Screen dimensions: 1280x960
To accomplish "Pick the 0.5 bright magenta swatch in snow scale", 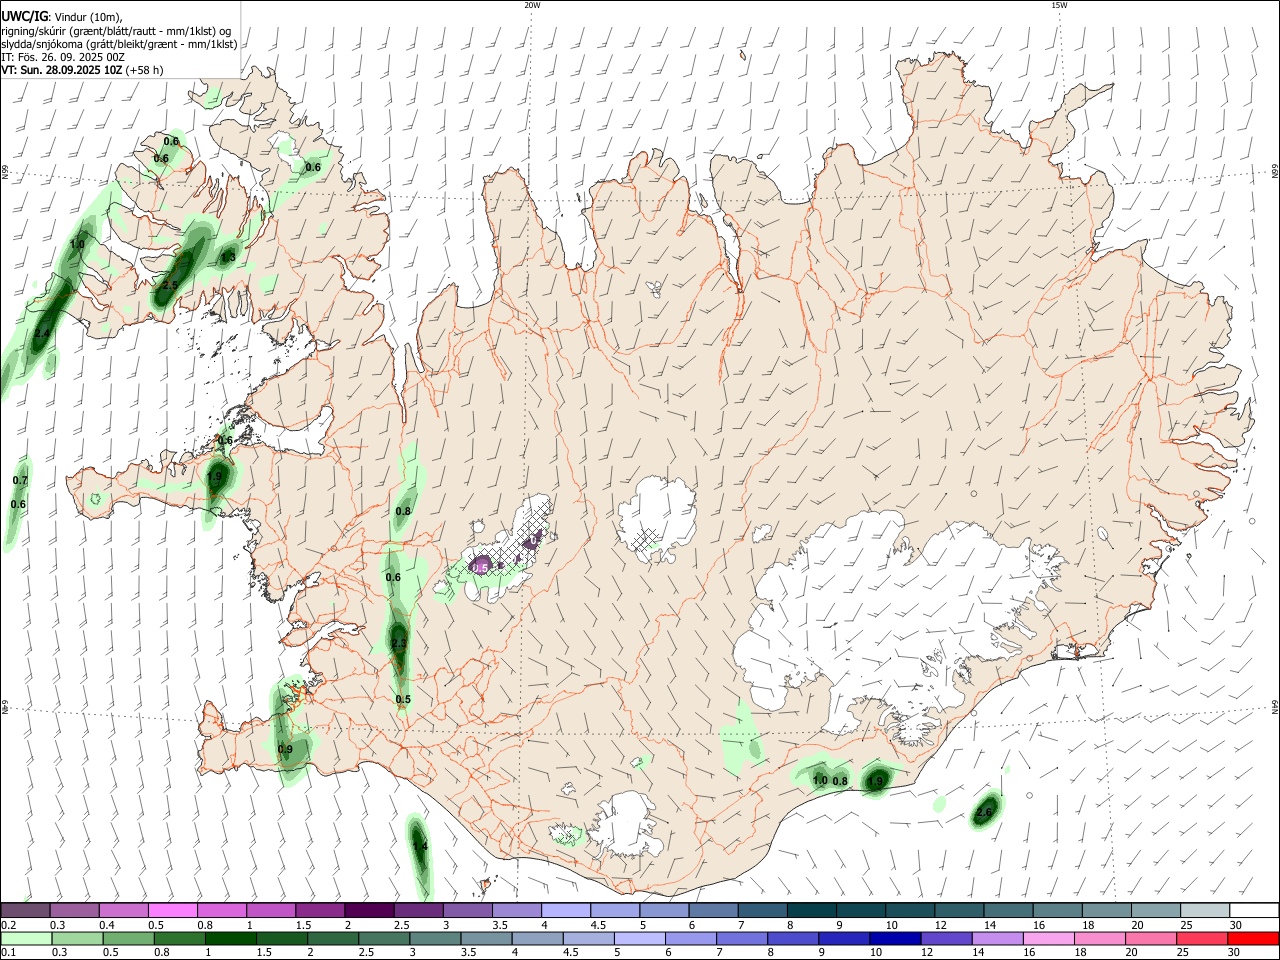I will [x=172, y=910].
